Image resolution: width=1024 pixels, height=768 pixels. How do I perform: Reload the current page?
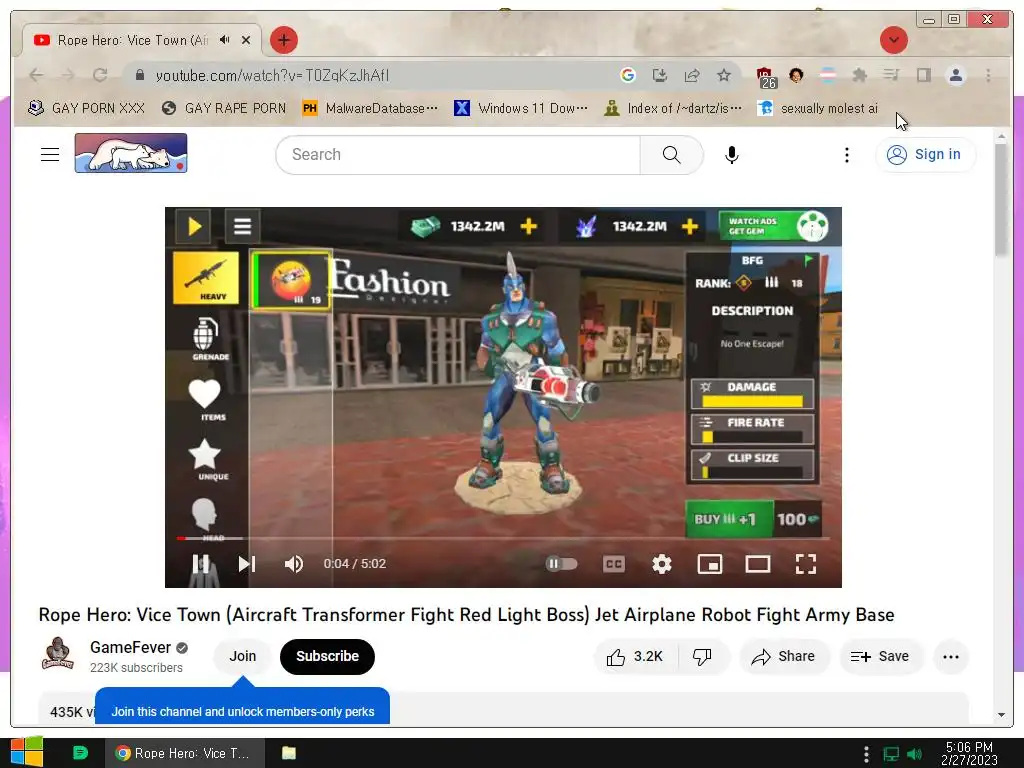click(100, 75)
